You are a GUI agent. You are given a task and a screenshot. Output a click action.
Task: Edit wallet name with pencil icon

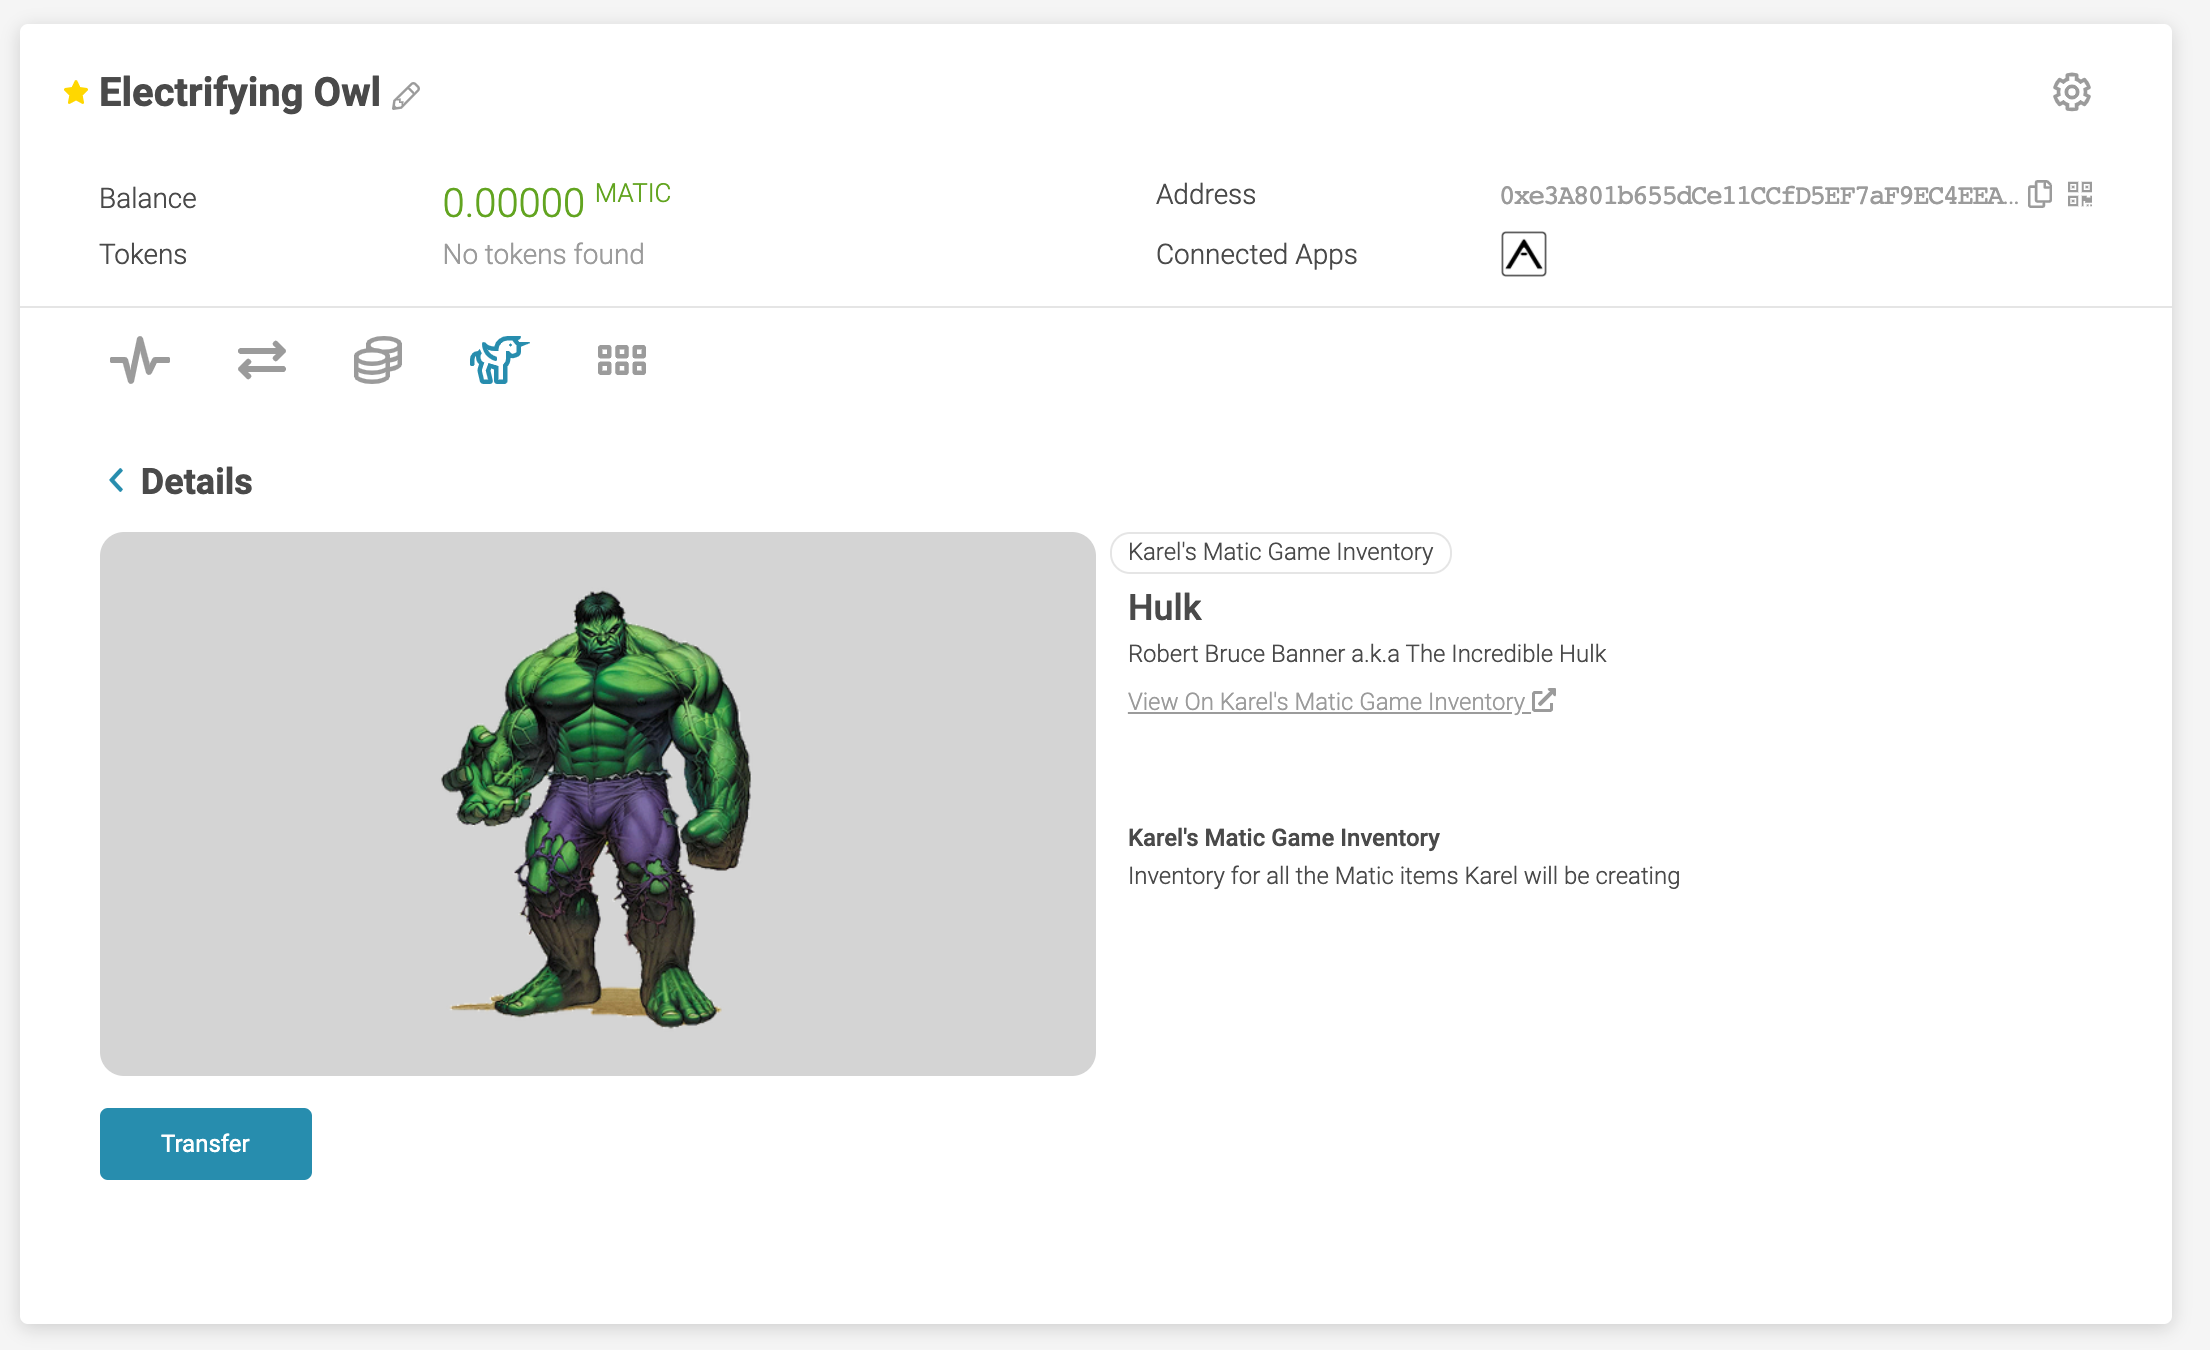coord(406,96)
